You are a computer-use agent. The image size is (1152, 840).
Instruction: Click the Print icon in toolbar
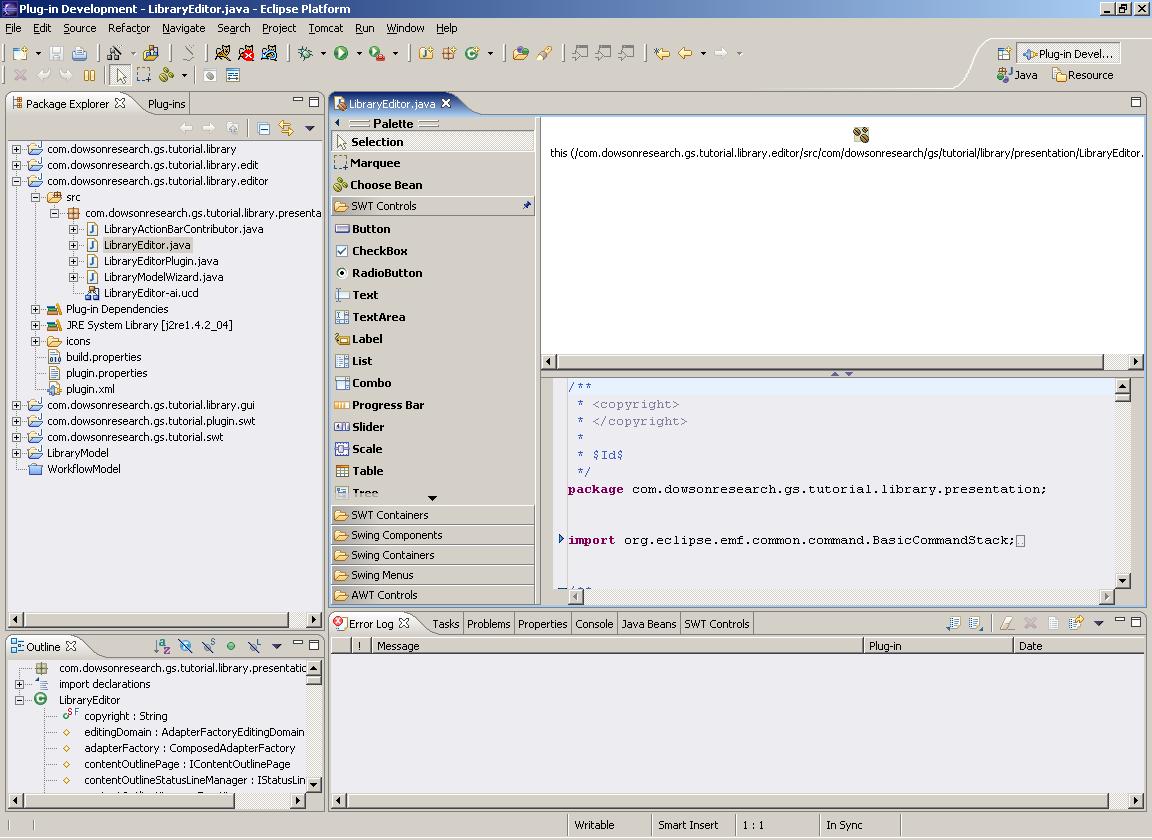(80, 53)
